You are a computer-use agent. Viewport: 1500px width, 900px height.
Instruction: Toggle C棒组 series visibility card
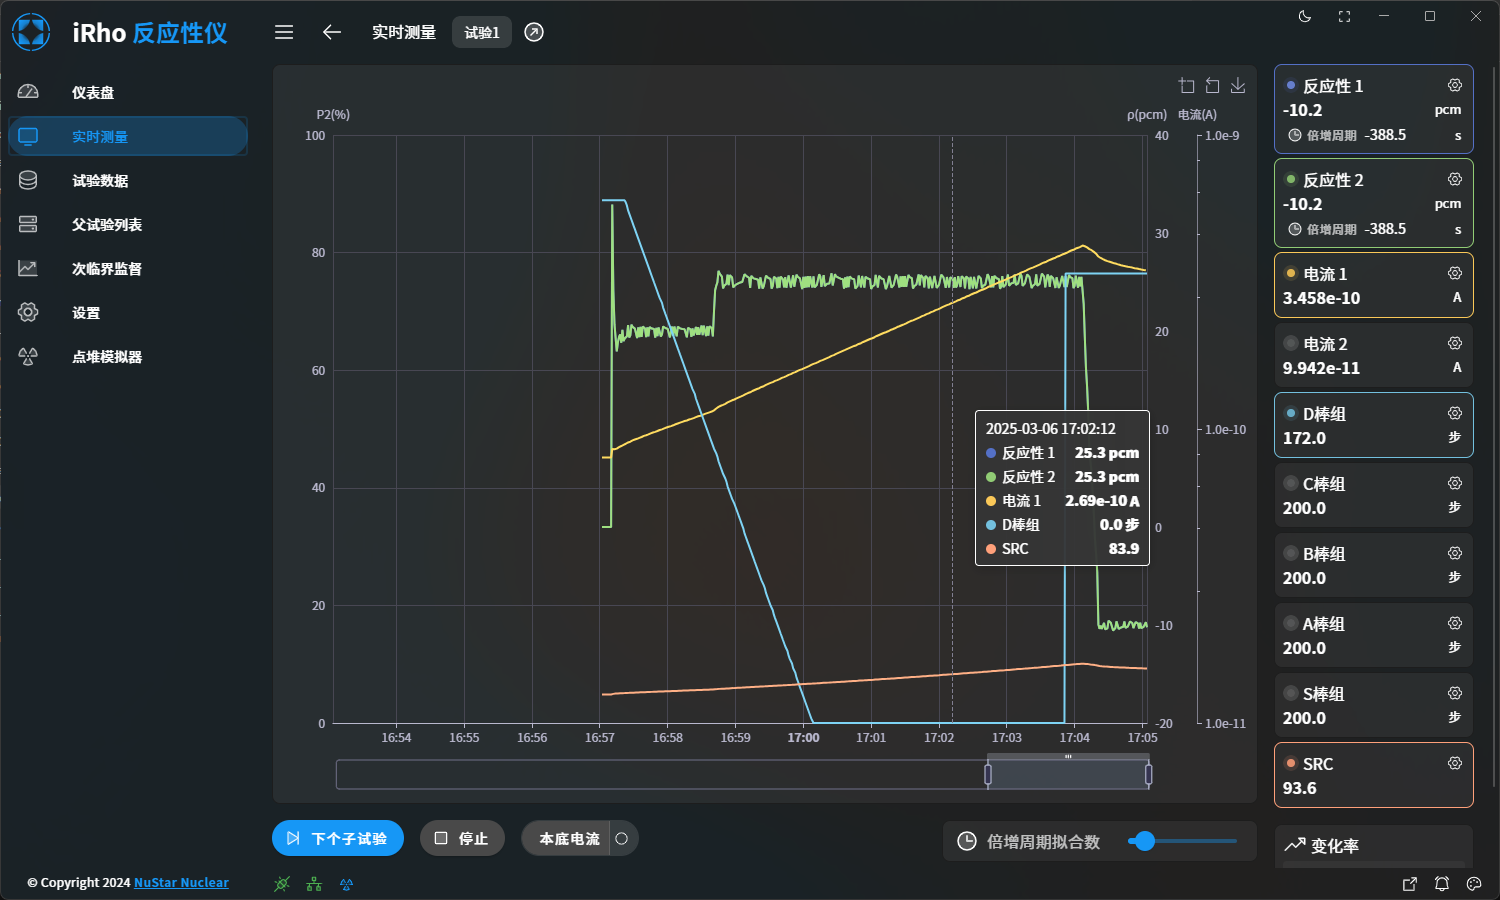tap(1373, 496)
